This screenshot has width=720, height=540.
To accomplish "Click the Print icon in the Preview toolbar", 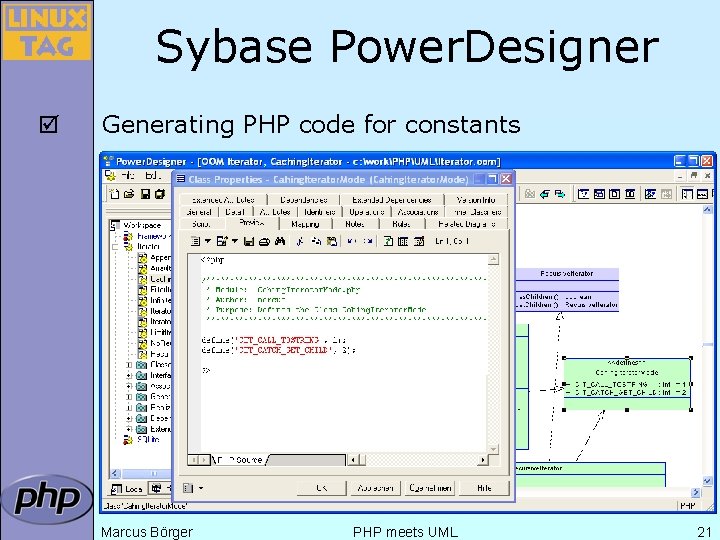I will click(x=264, y=242).
